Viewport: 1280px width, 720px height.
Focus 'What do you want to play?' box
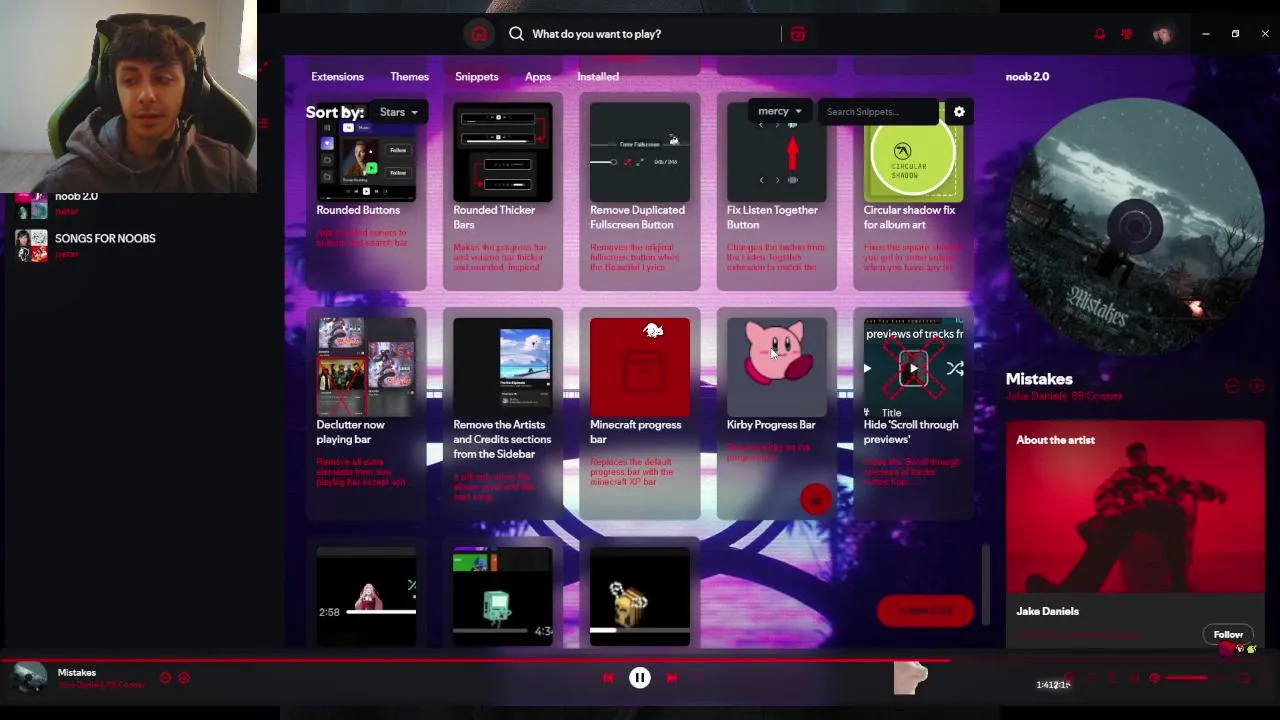(648, 34)
